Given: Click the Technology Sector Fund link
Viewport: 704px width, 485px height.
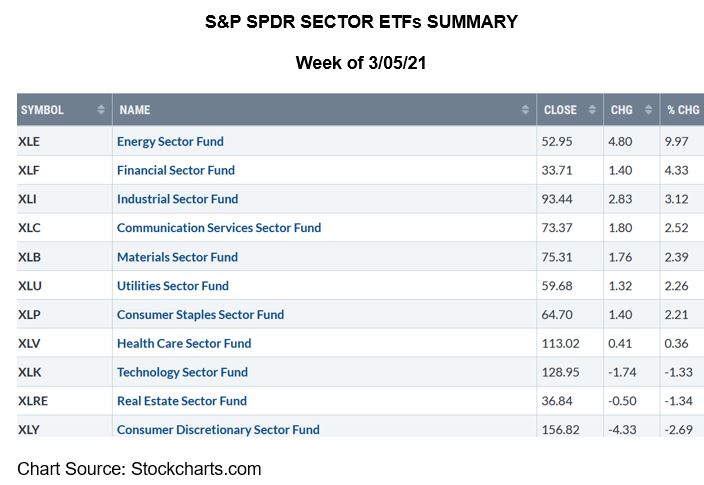Looking at the screenshot, I should [182, 372].
